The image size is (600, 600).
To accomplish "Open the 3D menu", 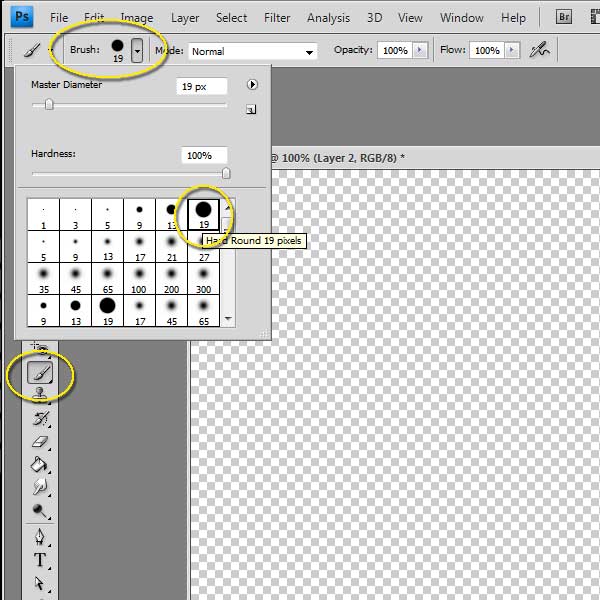I will [x=374, y=18].
